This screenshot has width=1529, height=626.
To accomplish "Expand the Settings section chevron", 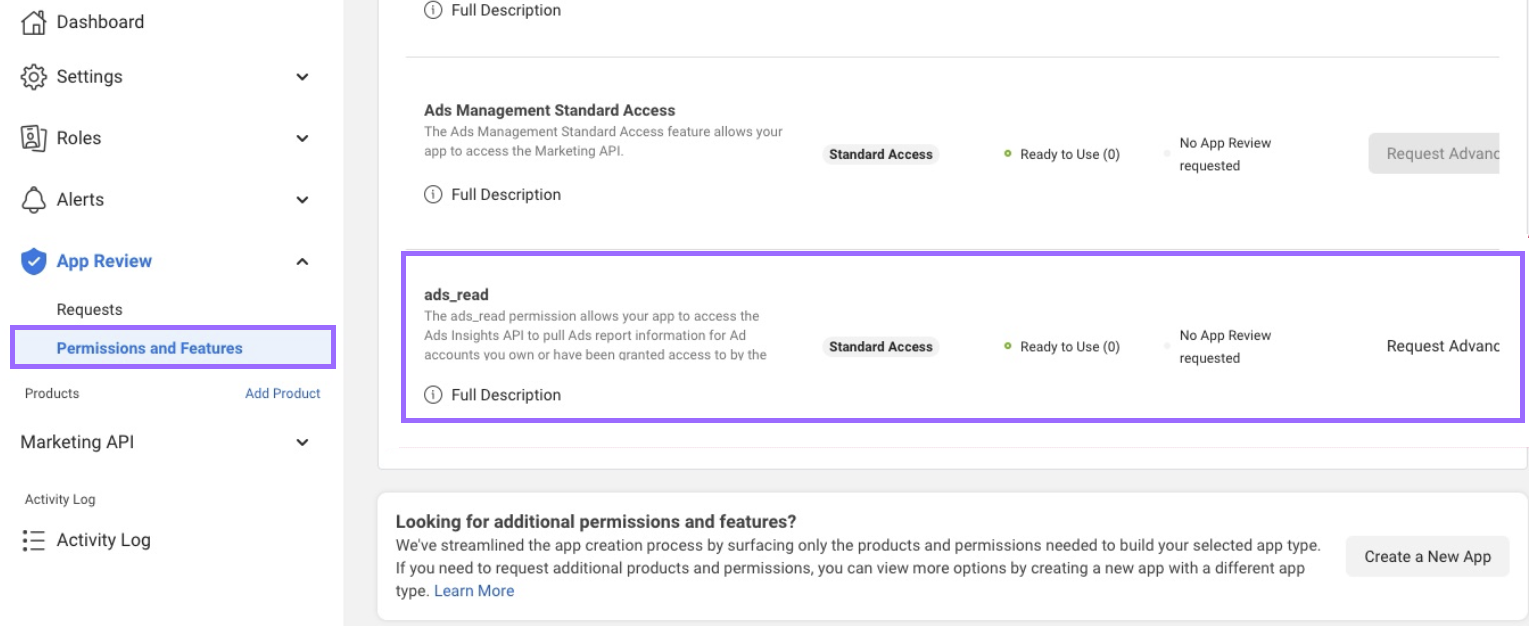I will [302, 77].
